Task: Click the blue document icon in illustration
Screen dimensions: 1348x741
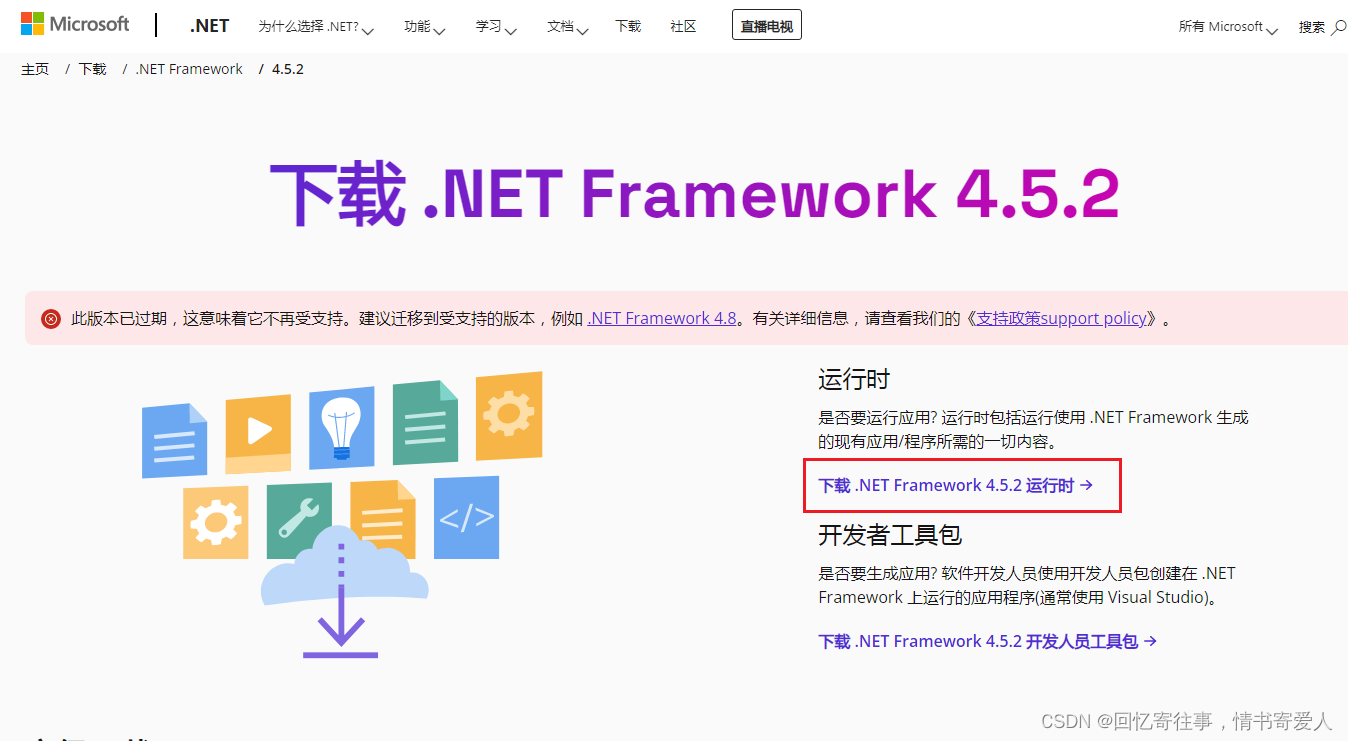Action: click(x=174, y=440)
